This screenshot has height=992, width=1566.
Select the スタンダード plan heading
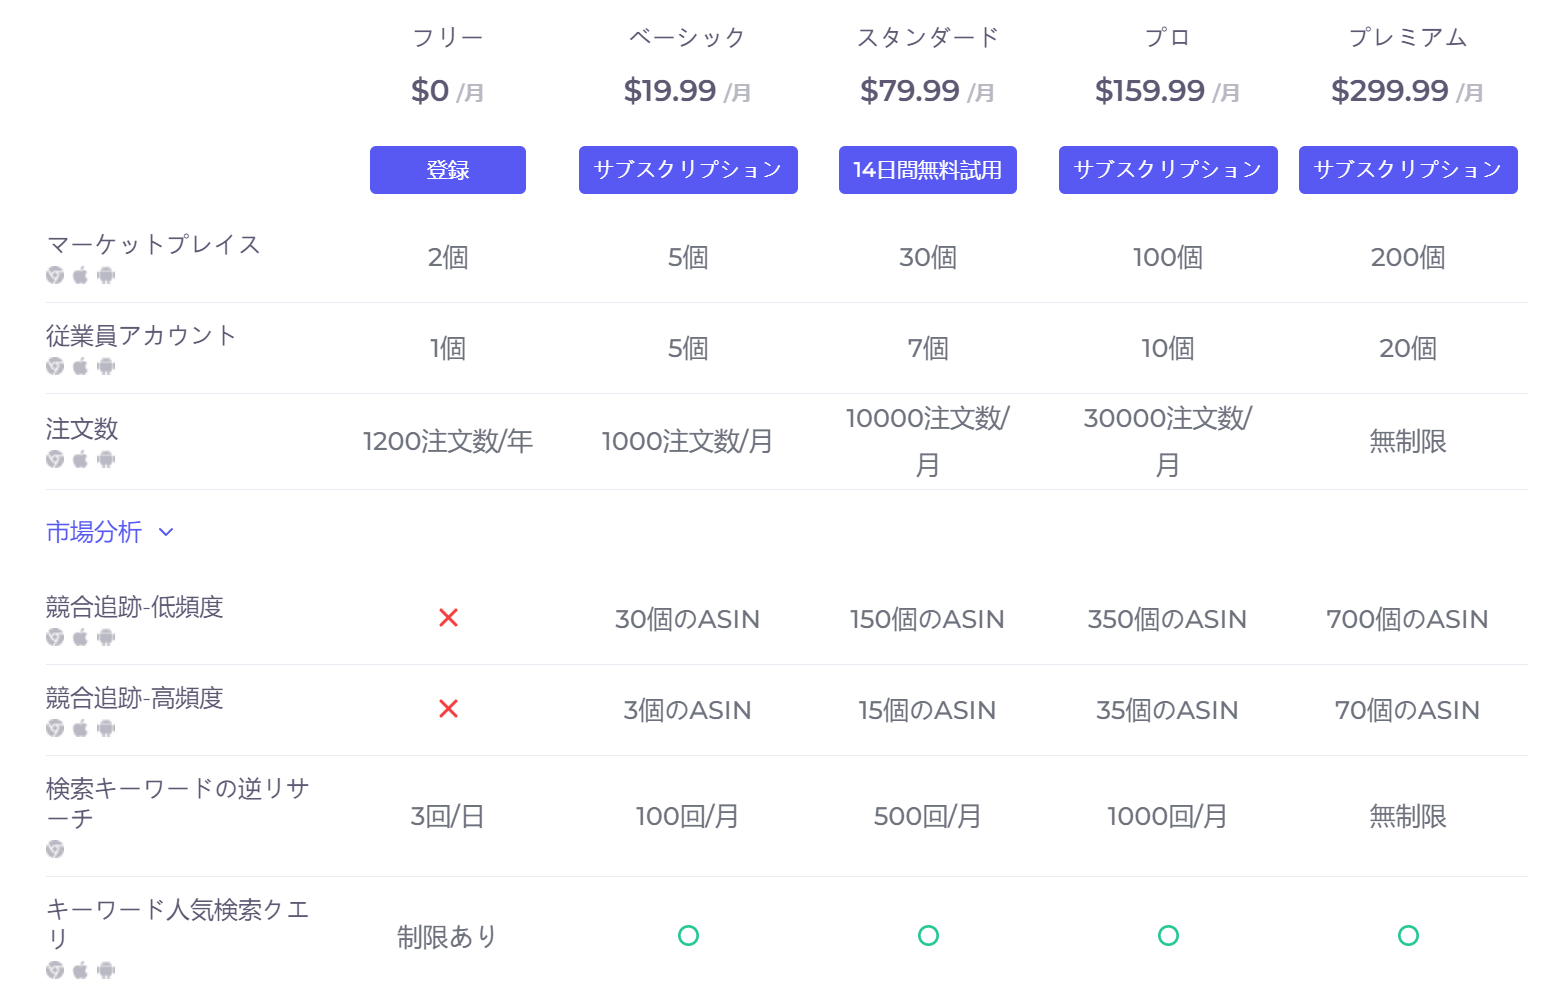coord(928,38)
